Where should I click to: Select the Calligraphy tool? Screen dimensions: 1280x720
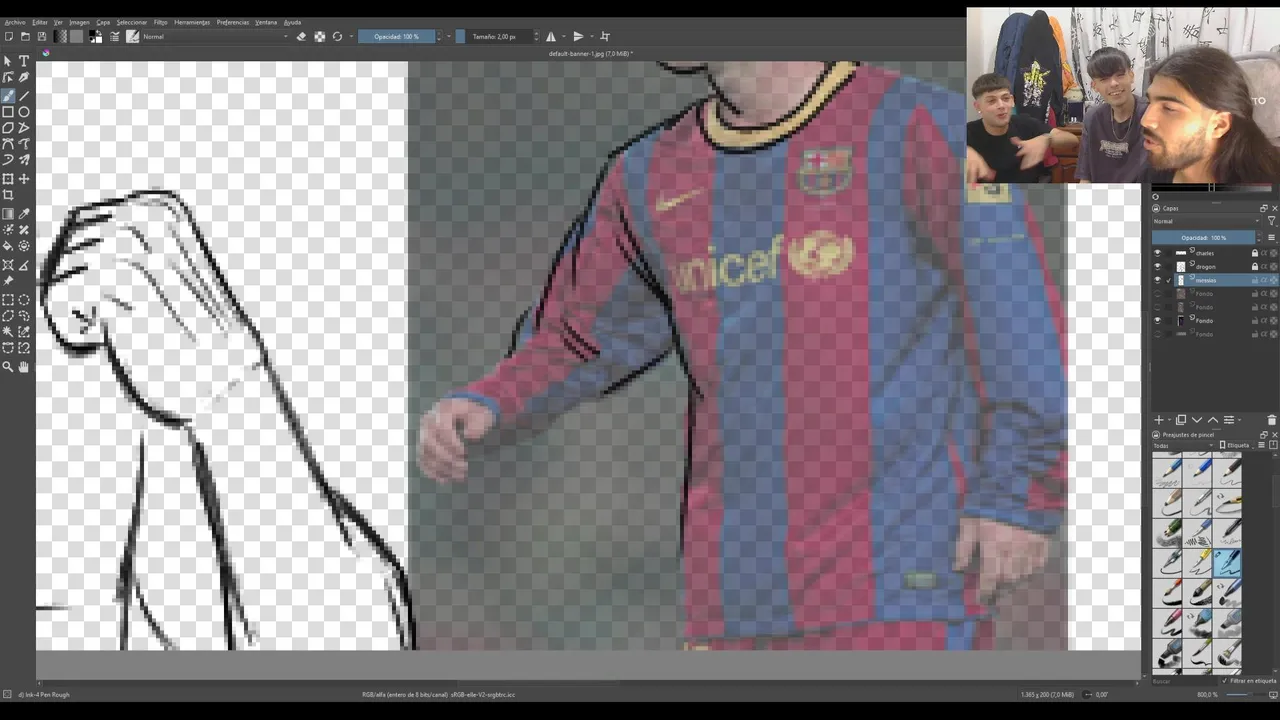pos(24,77)
